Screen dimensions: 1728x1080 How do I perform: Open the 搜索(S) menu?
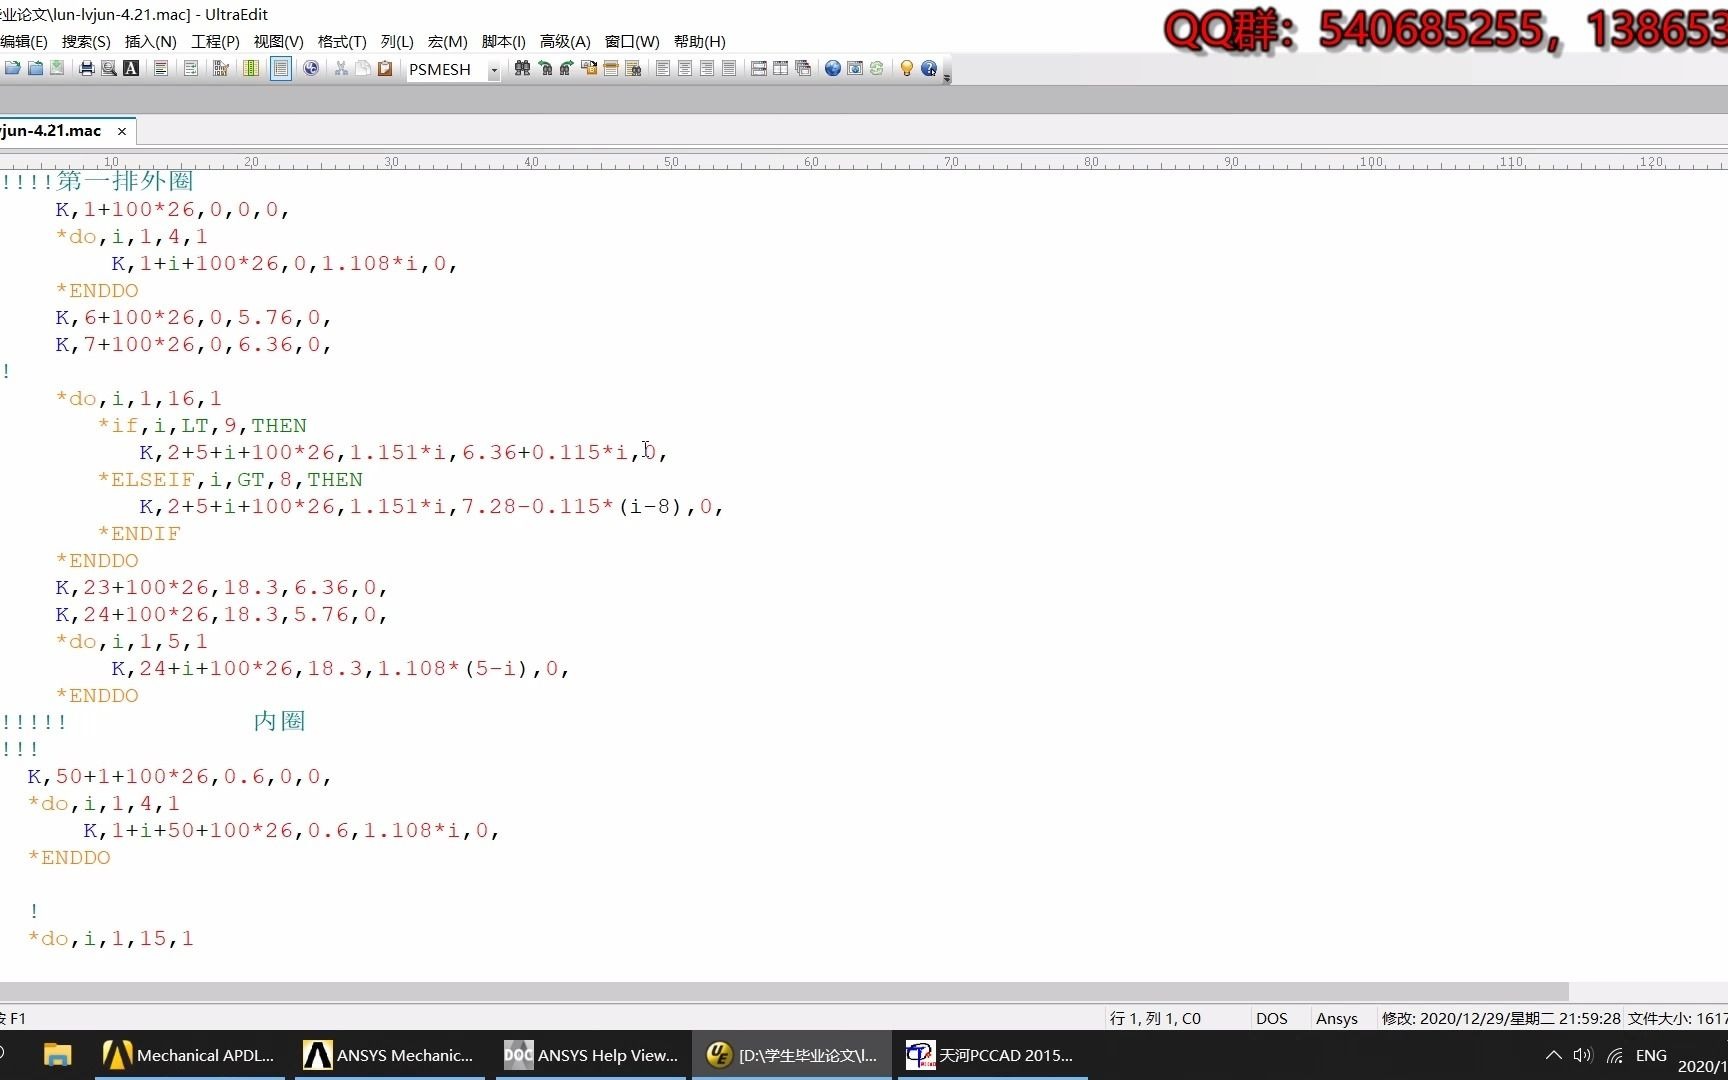click(x=86, y=41)
